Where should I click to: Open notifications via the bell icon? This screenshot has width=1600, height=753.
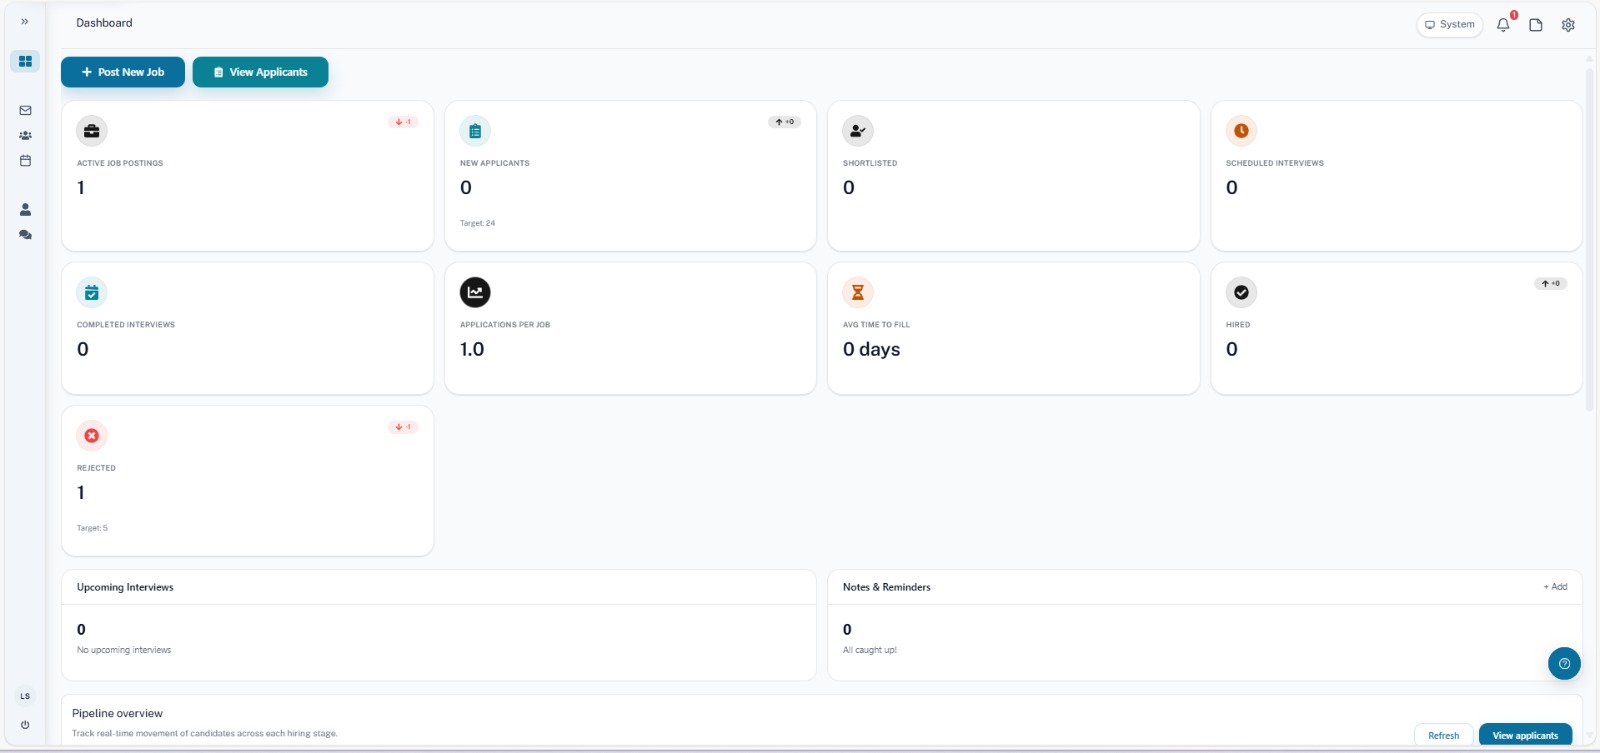point(1503,24)
